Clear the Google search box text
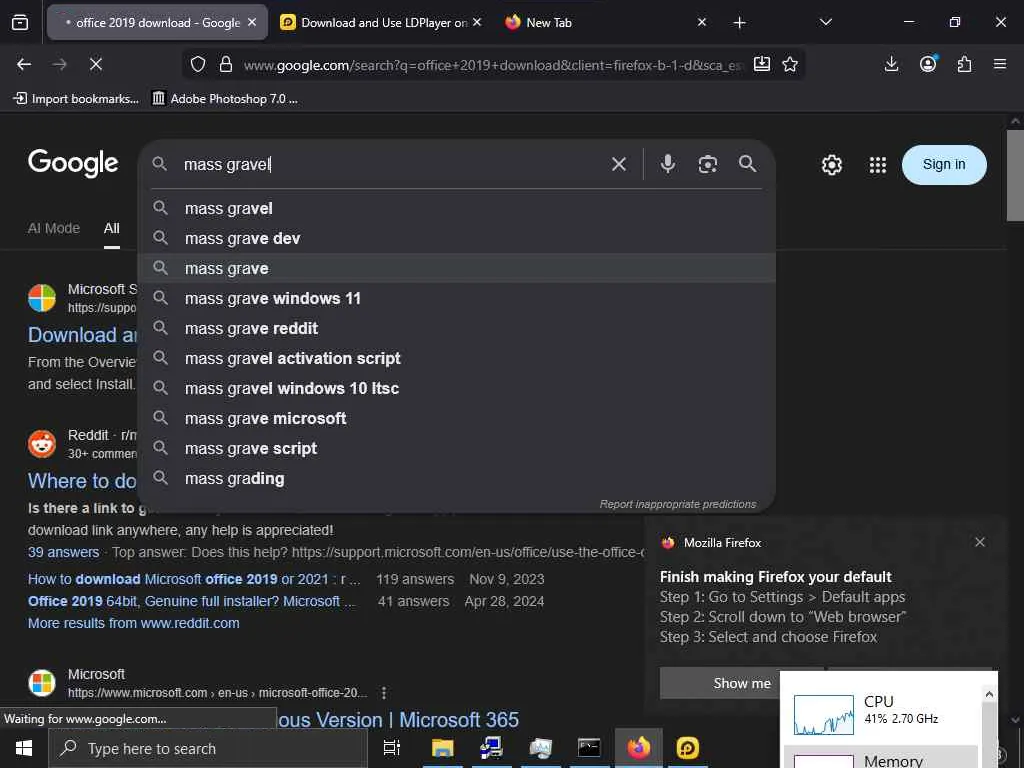Viewport: 1024px width, 768px height. coord(618,164)
